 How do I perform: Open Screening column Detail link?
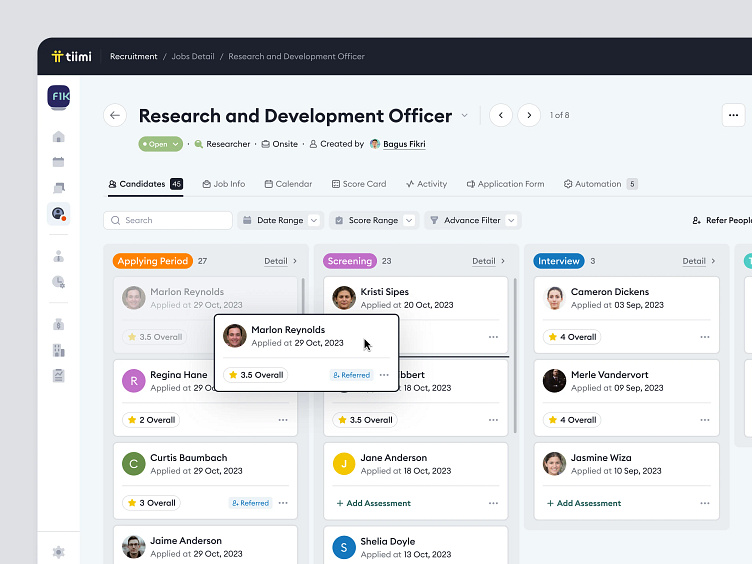click(489, 261)
